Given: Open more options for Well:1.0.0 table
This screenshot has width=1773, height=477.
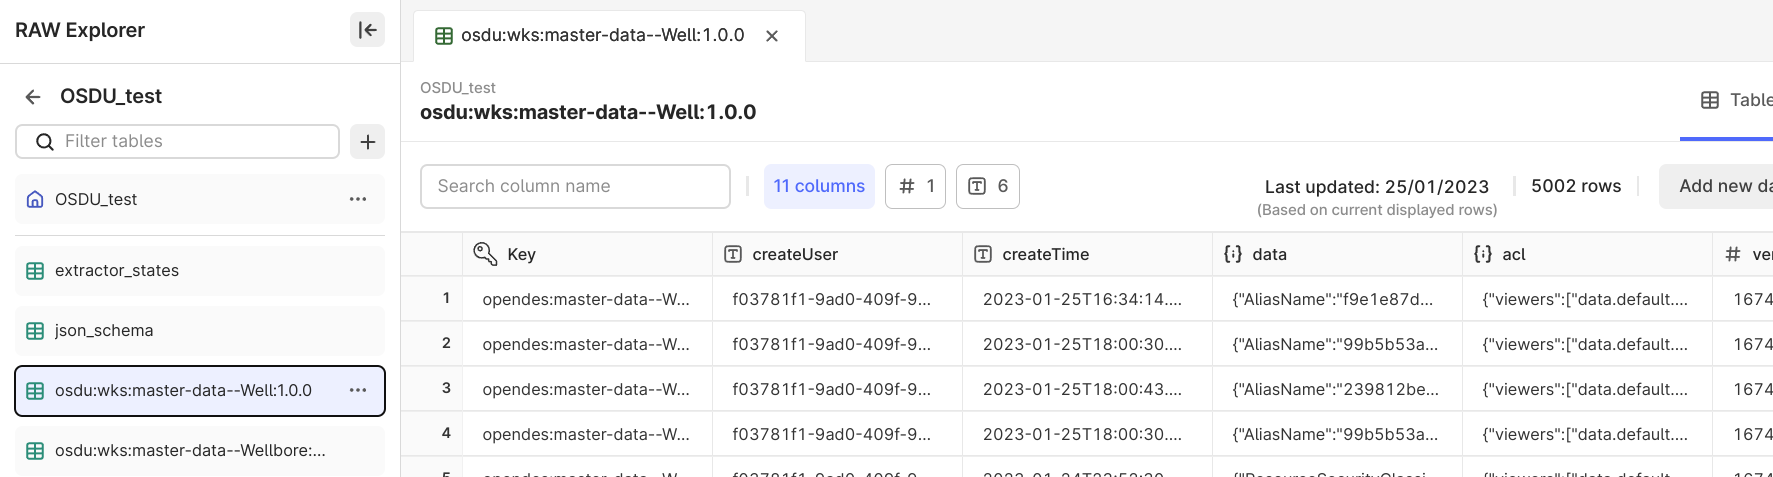Looking at the screenshot, I should [x=358, y=390].
